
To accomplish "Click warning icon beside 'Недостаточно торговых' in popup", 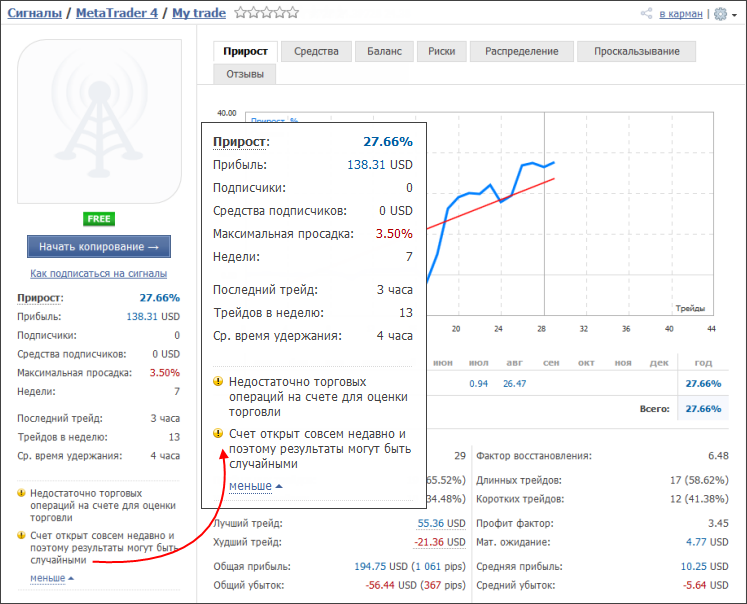I will click(218, 382).
